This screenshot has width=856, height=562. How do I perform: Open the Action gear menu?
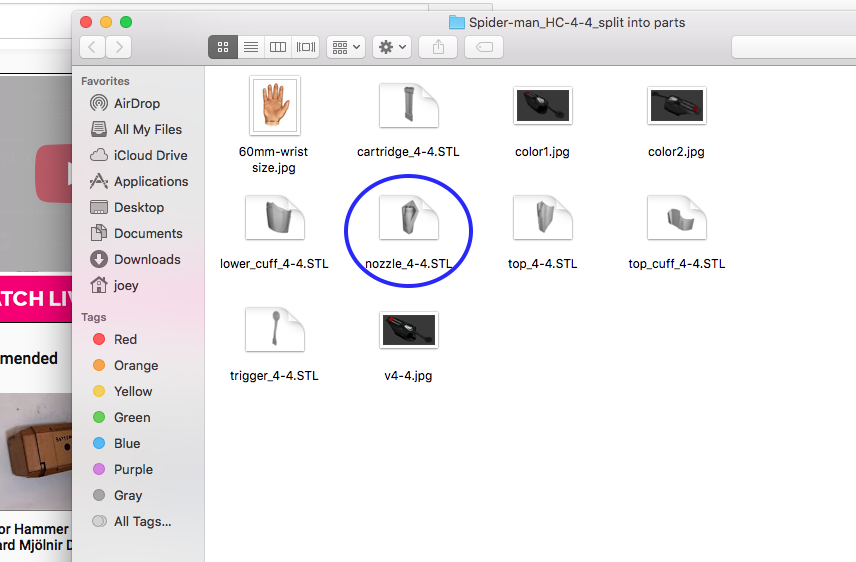coord(392,47)
